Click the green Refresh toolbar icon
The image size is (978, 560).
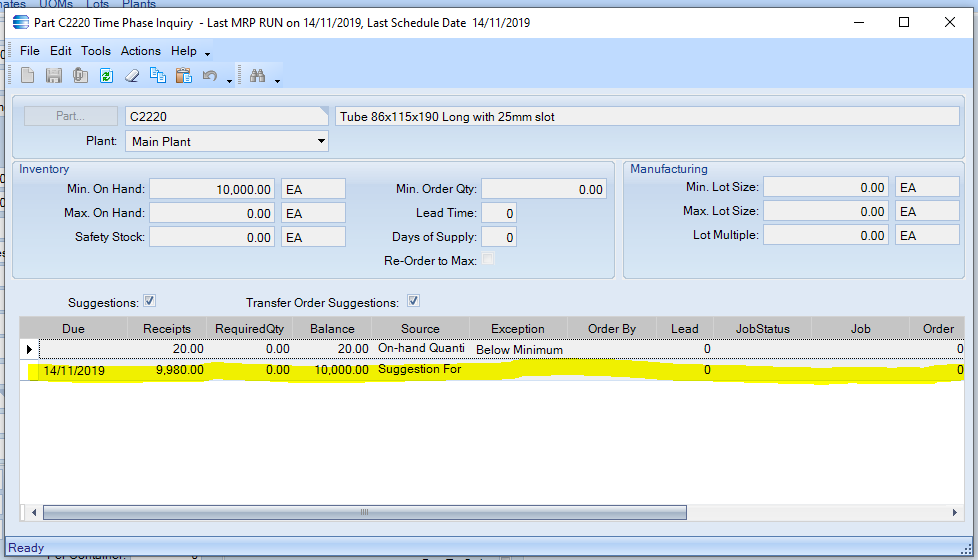pyautogui.click(x=106, y=75)
